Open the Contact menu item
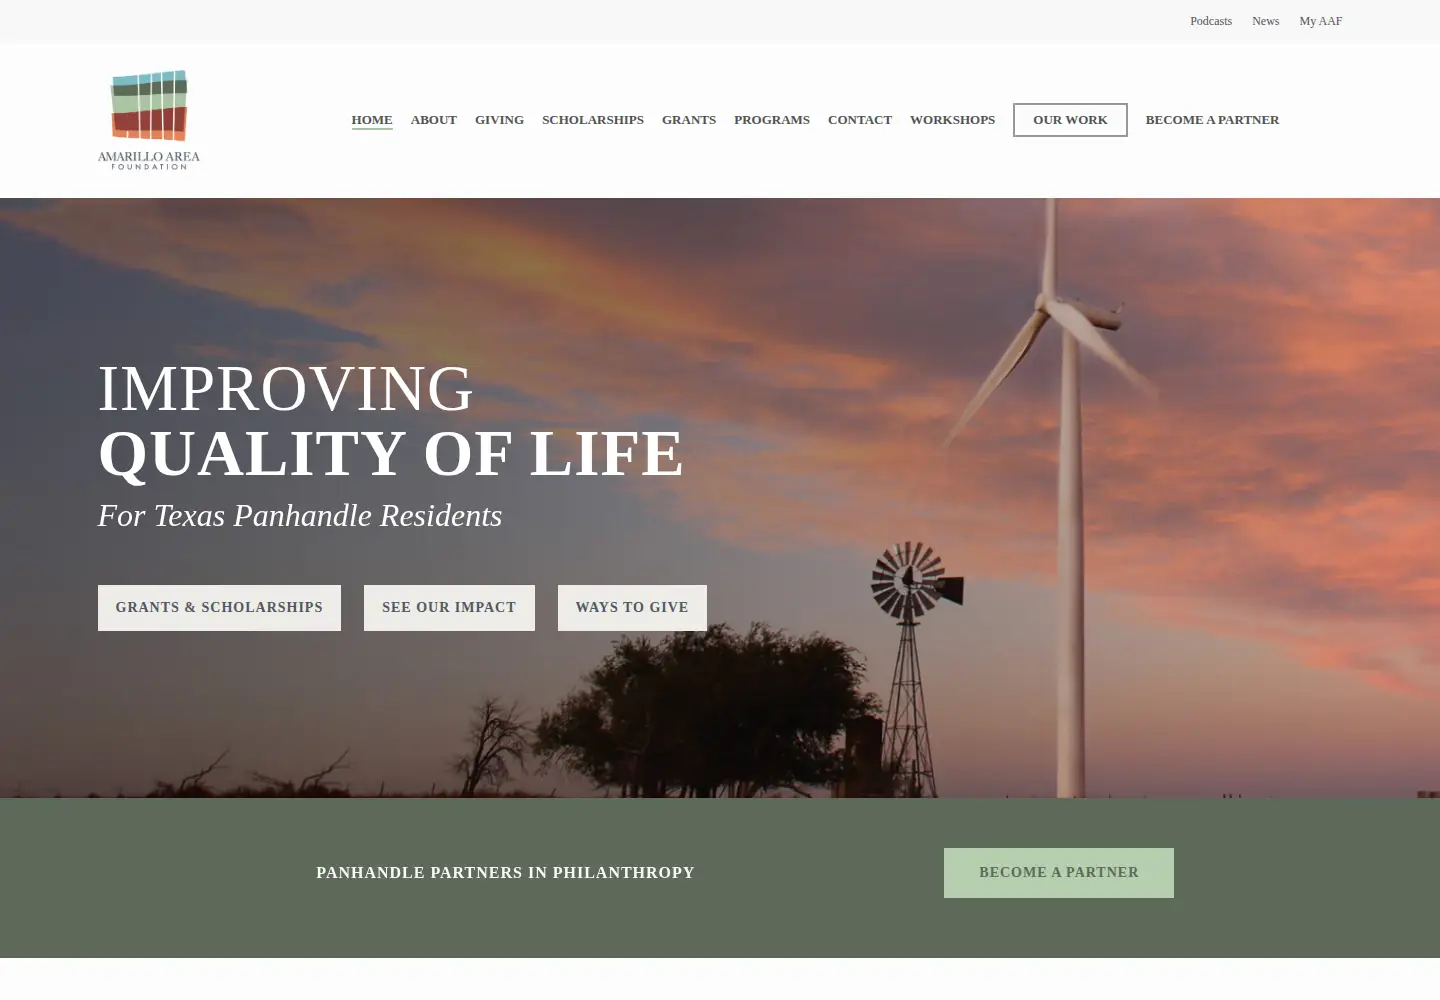Viewport: 1440px width, 1000px height. pyautogui.click(x=860, y=120)
